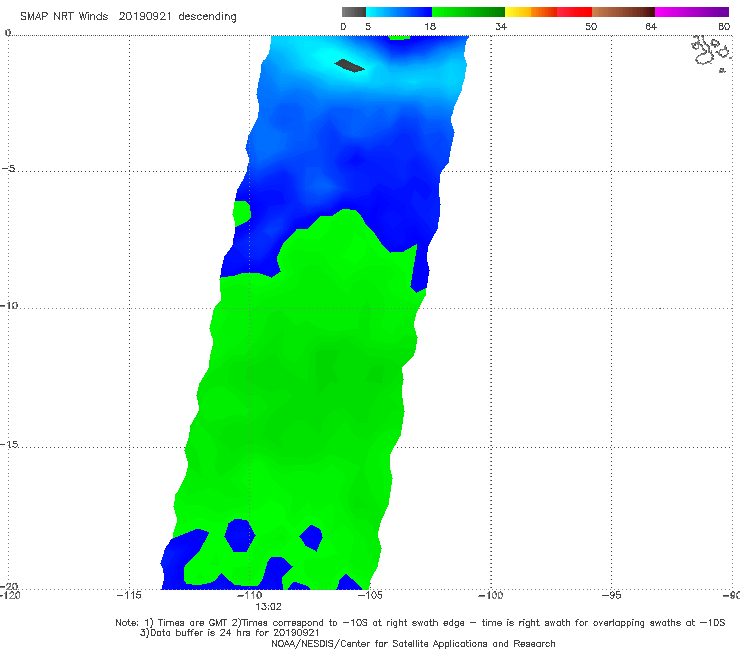Click the color scale label "50"
Screen dimensions: 740x650
[591, 27]
